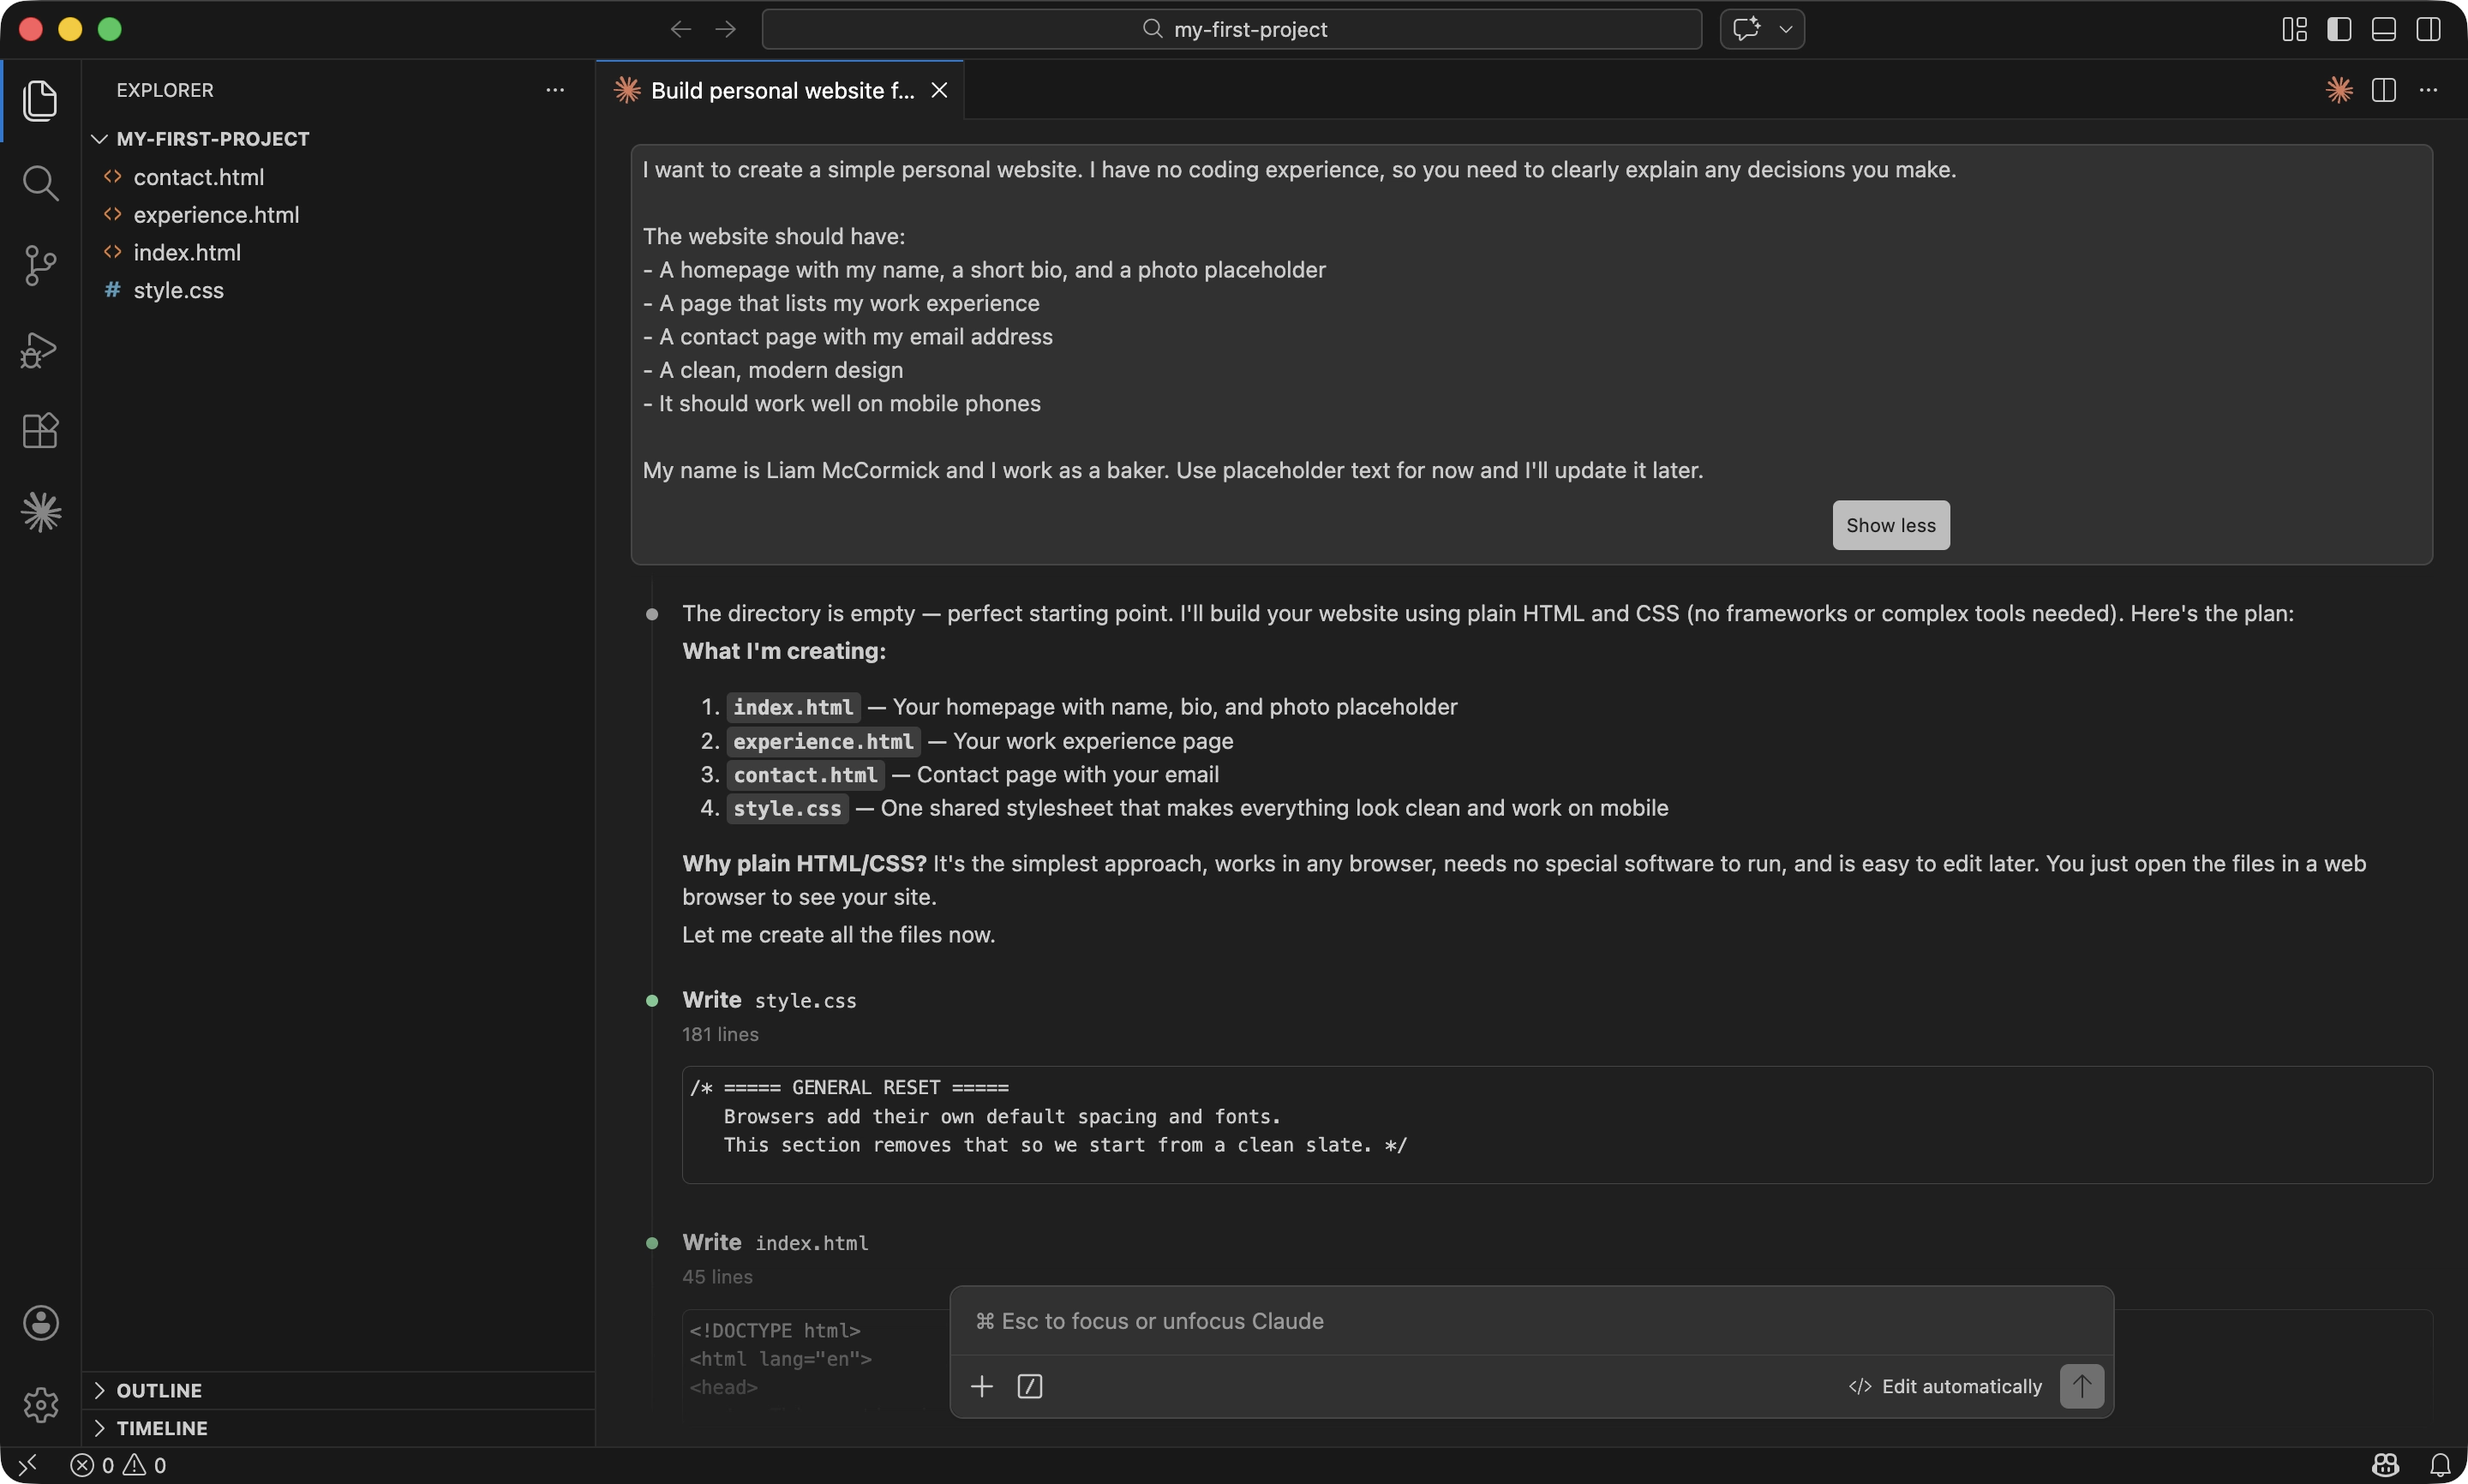Click the plus attach icon in chat input

981,1386
